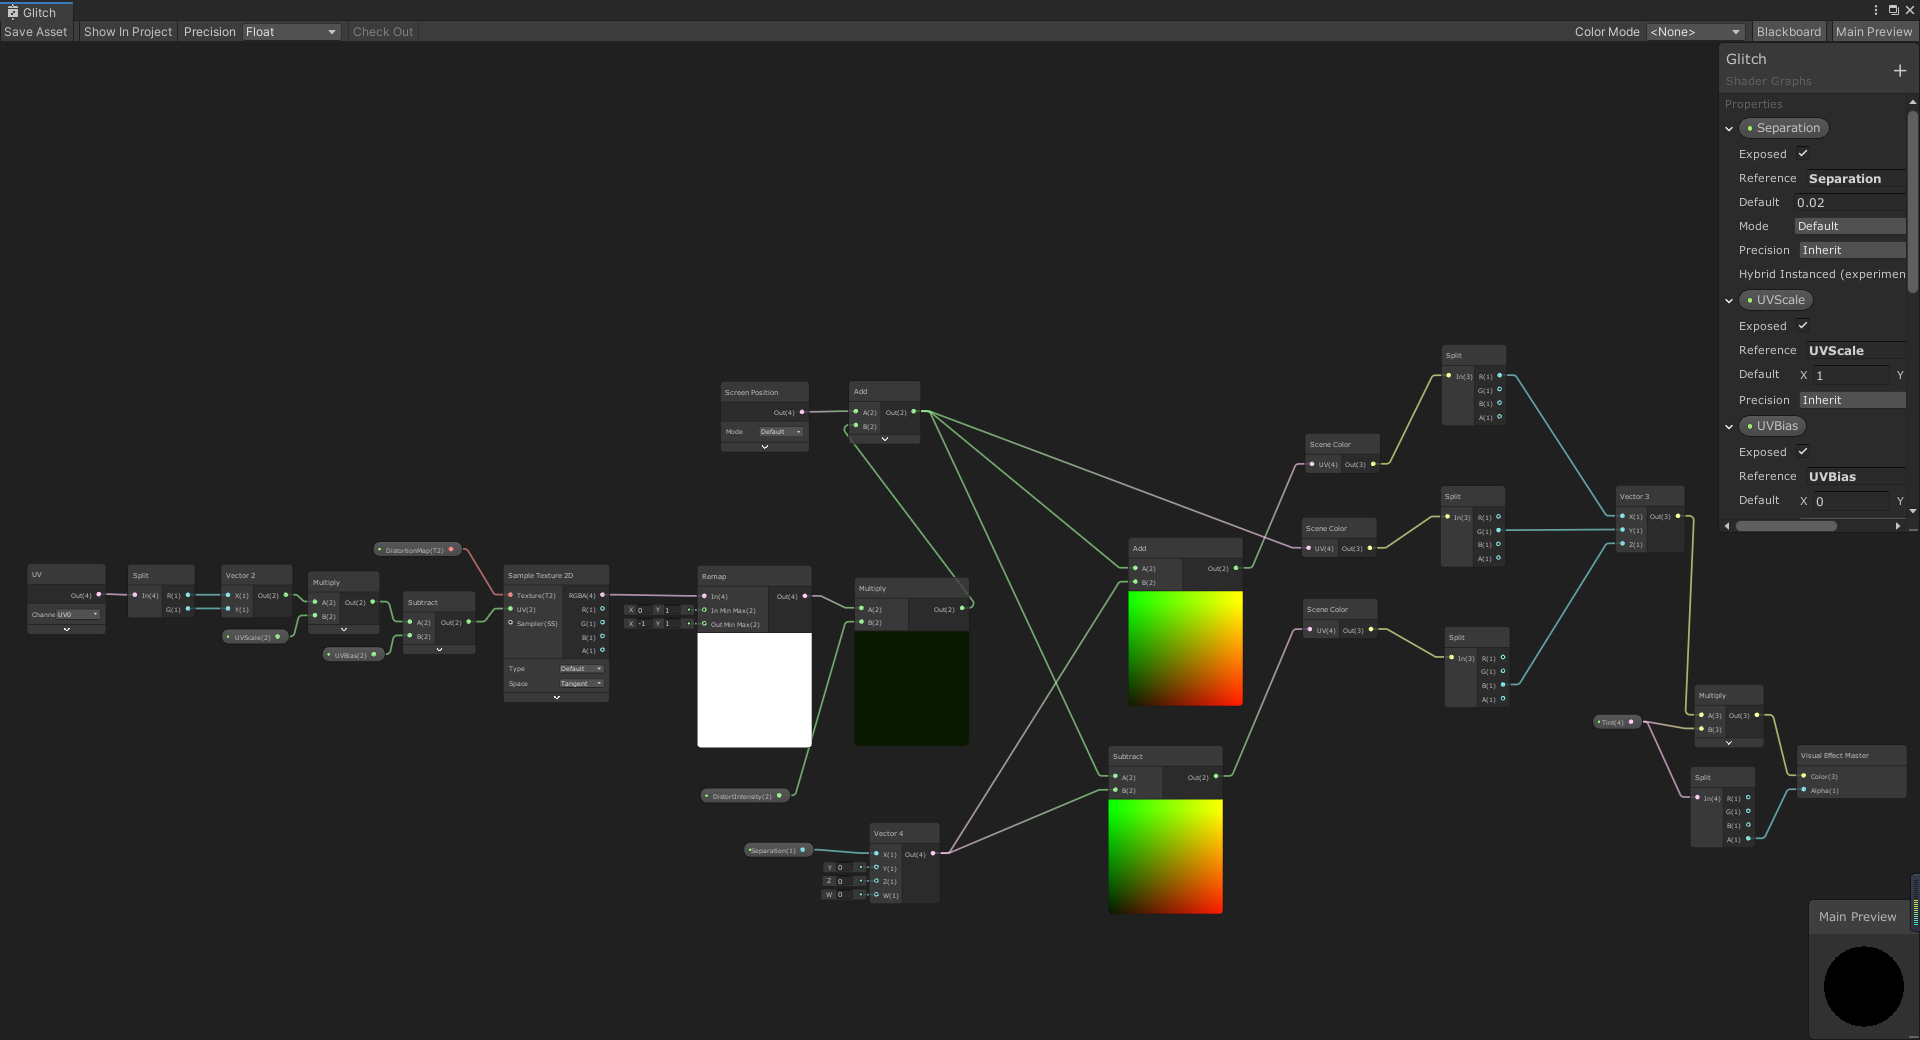The width and height of the screenshot is (1920, 1040).
Task: Collapse the Separation property section
Action: pos(1729,128)
